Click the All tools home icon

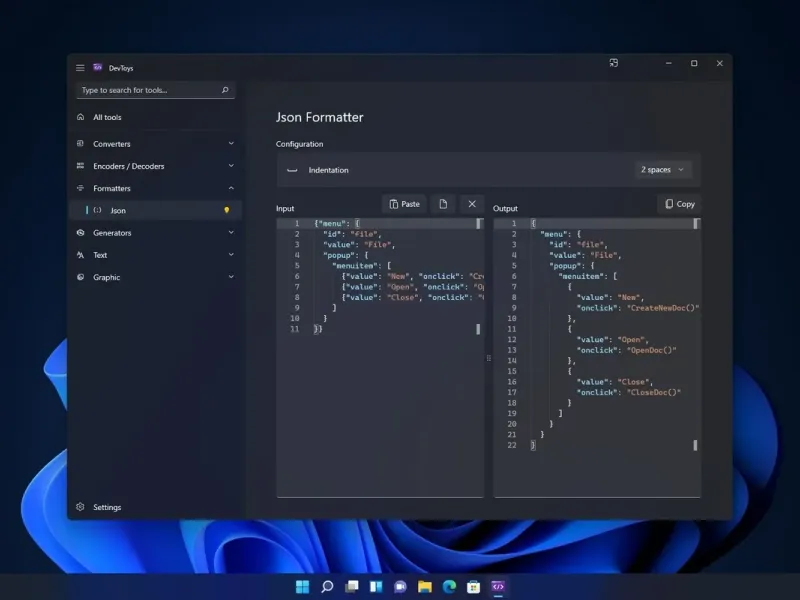pyautogui.click(x=81, y=117)
